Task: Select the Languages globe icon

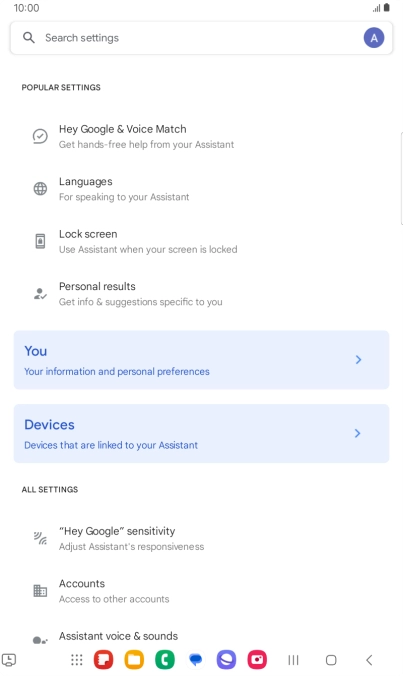Action: click(x=40, y=189)
